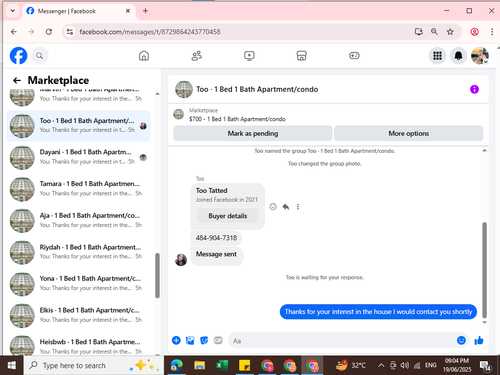This screenshot has width=500, height=375.
Task: Click the sender avatar beside Message sent
Action: (181, 260)
